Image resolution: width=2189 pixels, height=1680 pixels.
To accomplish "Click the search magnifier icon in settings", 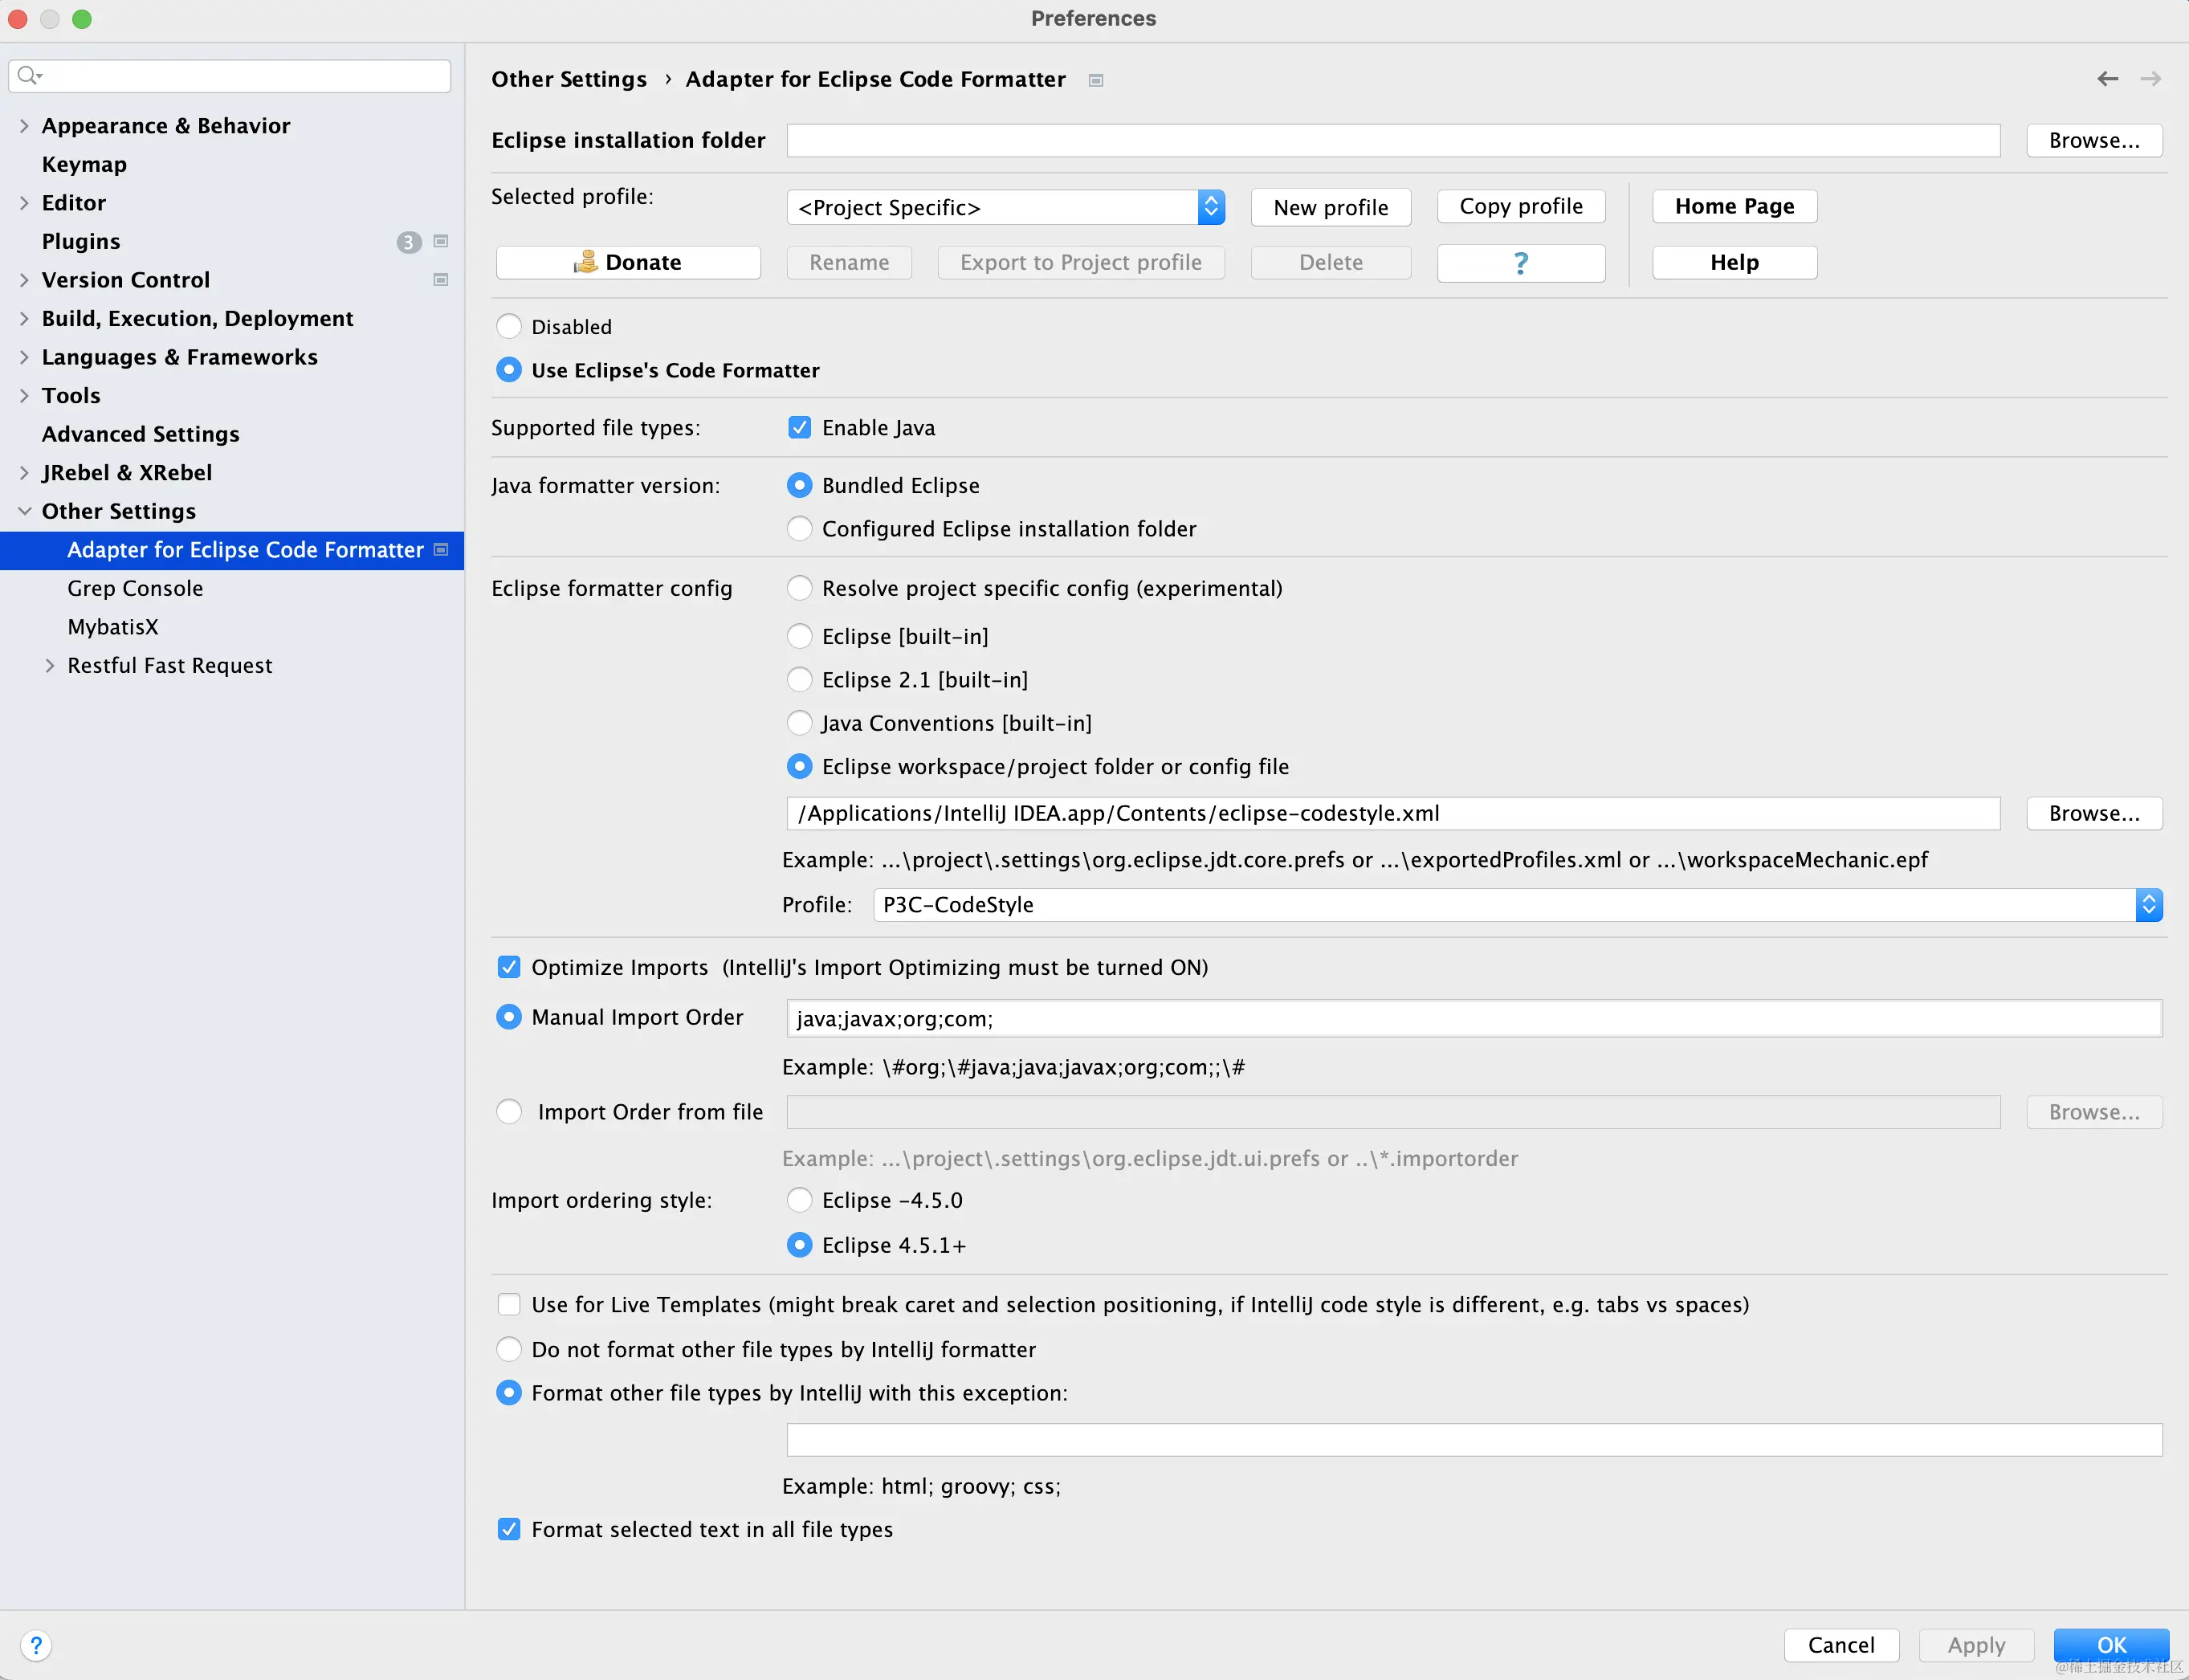I will 29,75.
